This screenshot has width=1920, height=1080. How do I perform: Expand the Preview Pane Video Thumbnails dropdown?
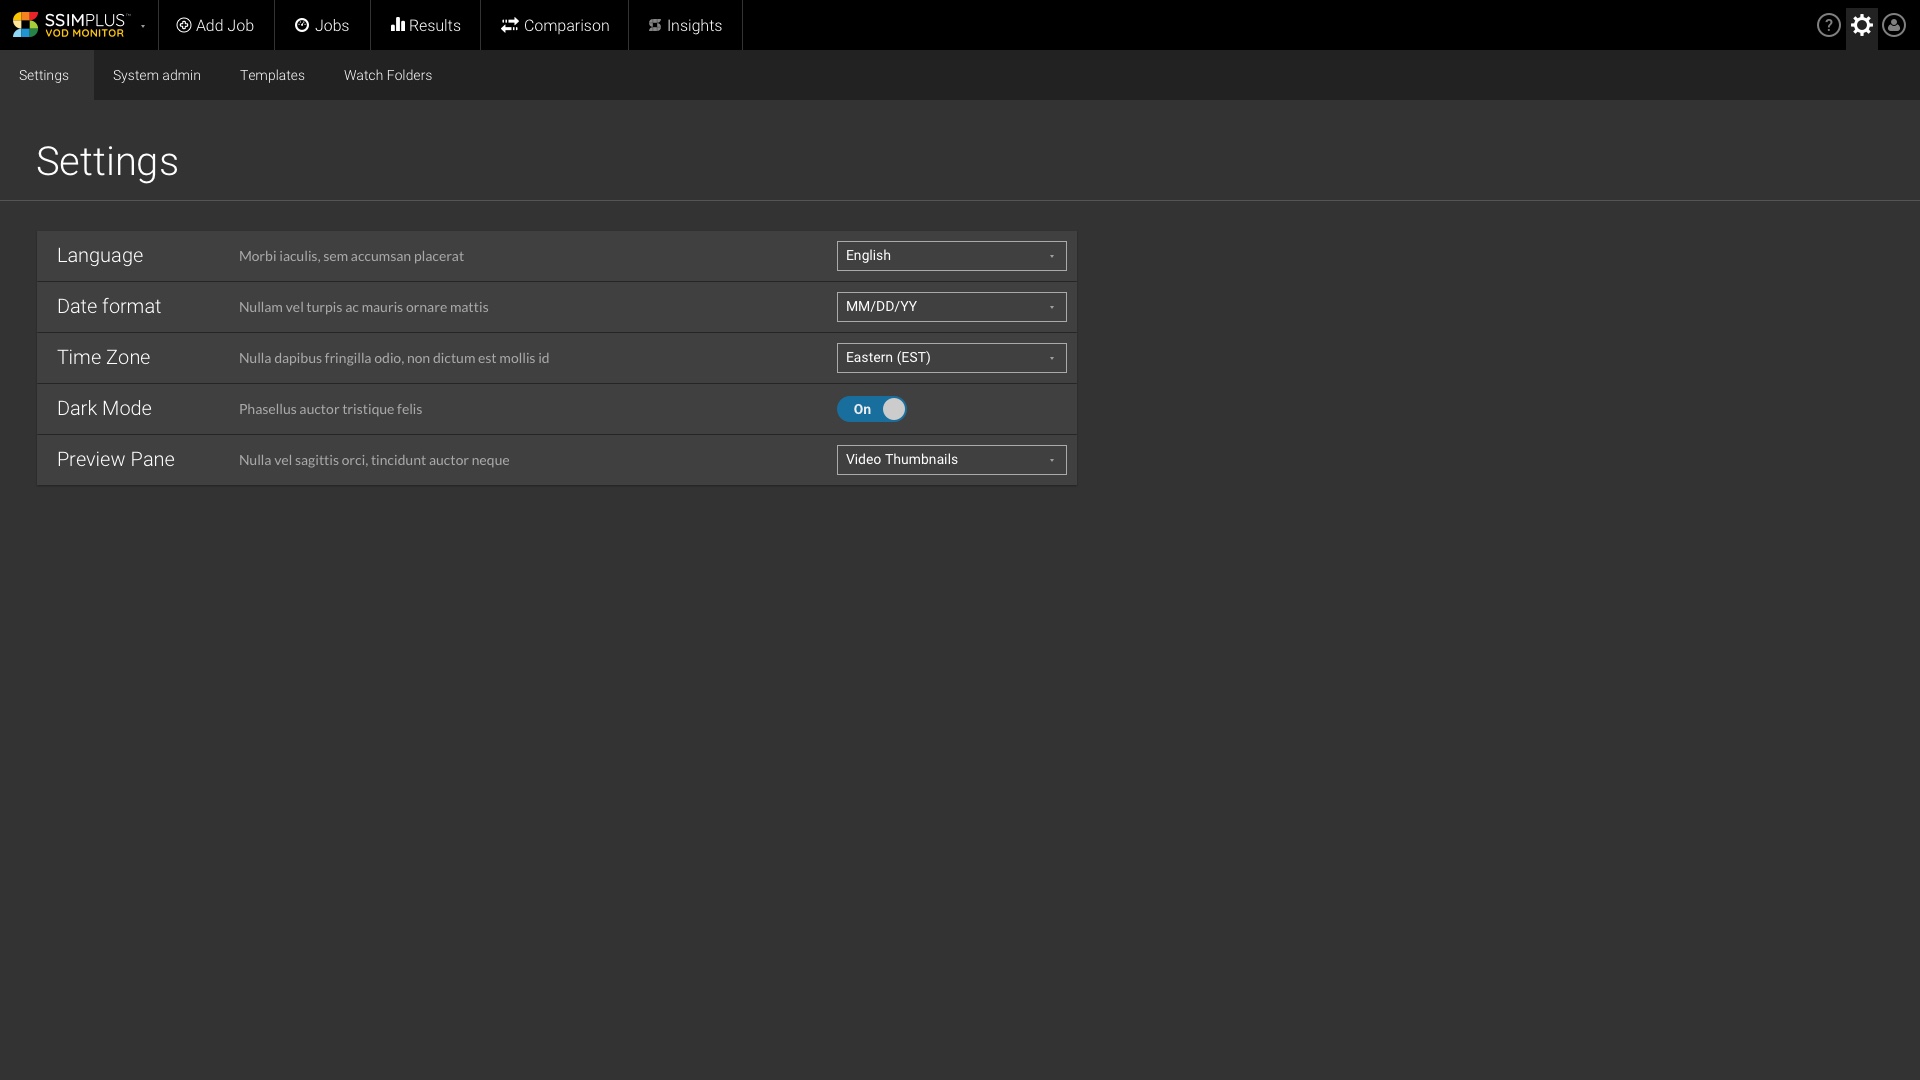click(x=951, y=460)
